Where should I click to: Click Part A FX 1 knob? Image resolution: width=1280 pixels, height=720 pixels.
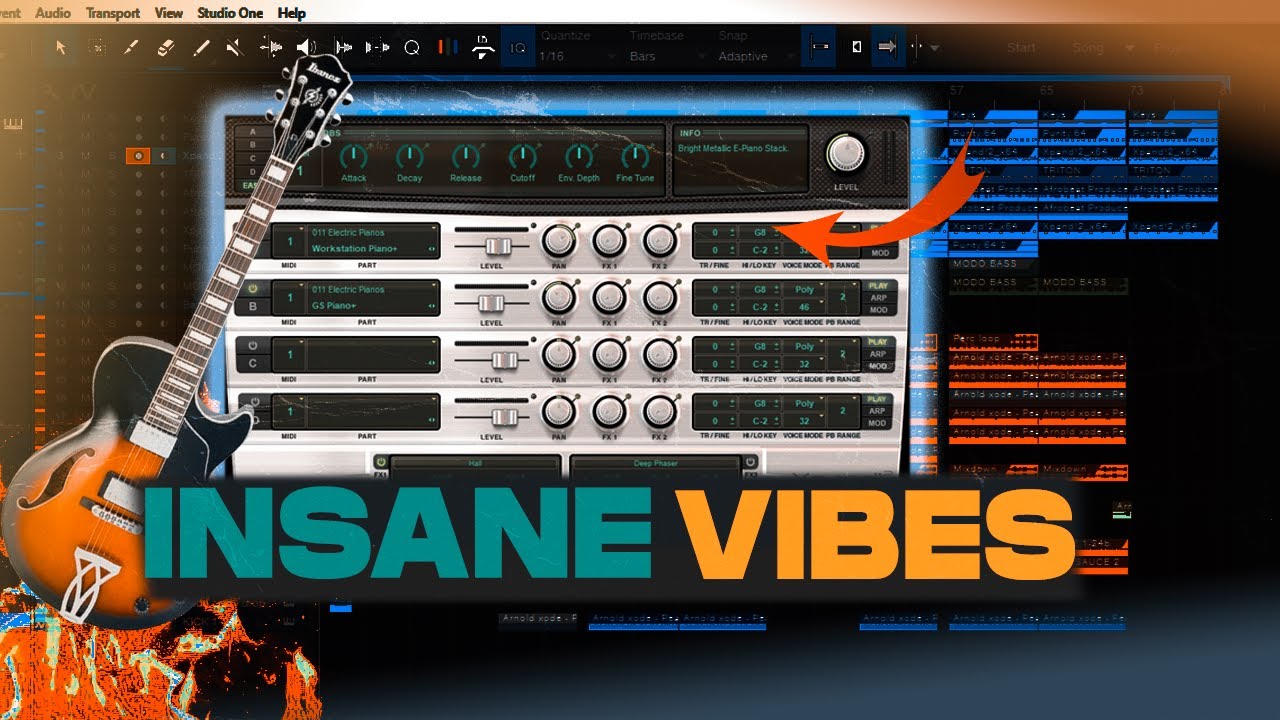[609, 241]
